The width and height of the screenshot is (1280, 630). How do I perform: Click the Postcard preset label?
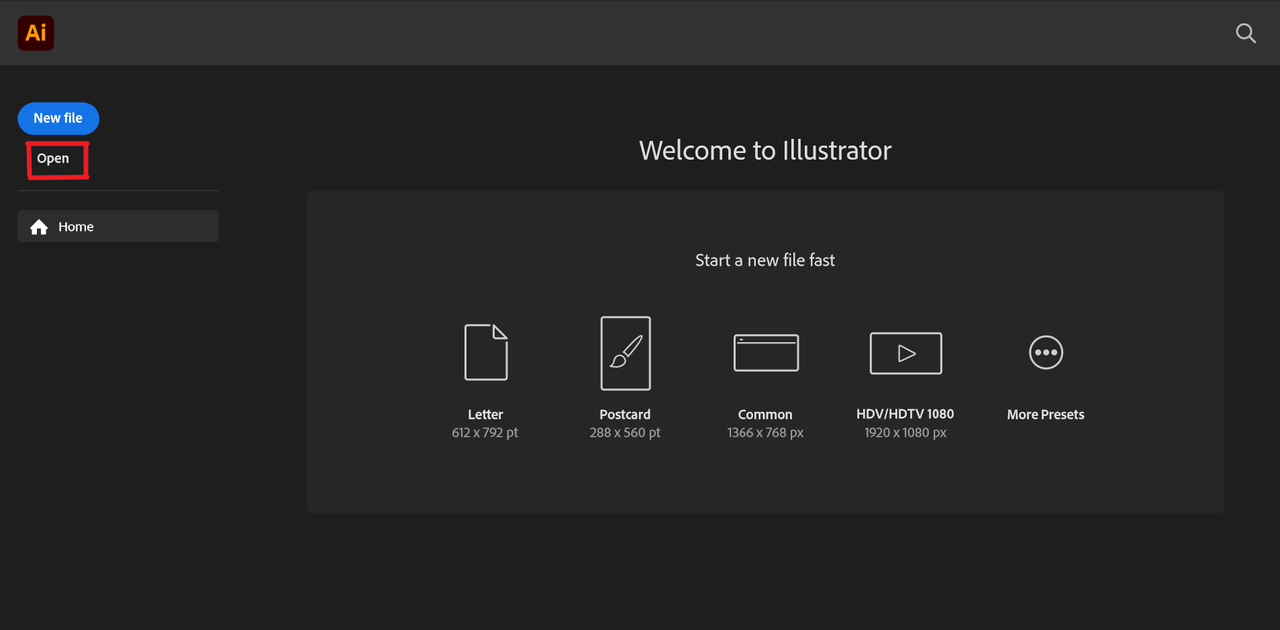pos(625,414)
